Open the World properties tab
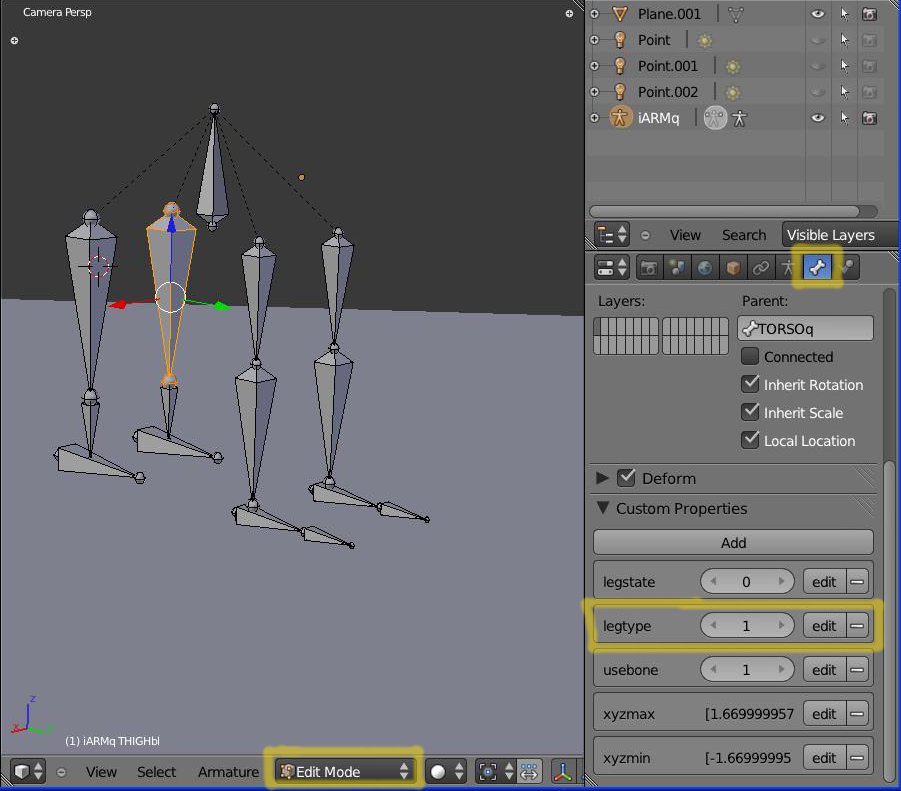The width and height of the screenshot is (901, 791). (x=705, y=268)
